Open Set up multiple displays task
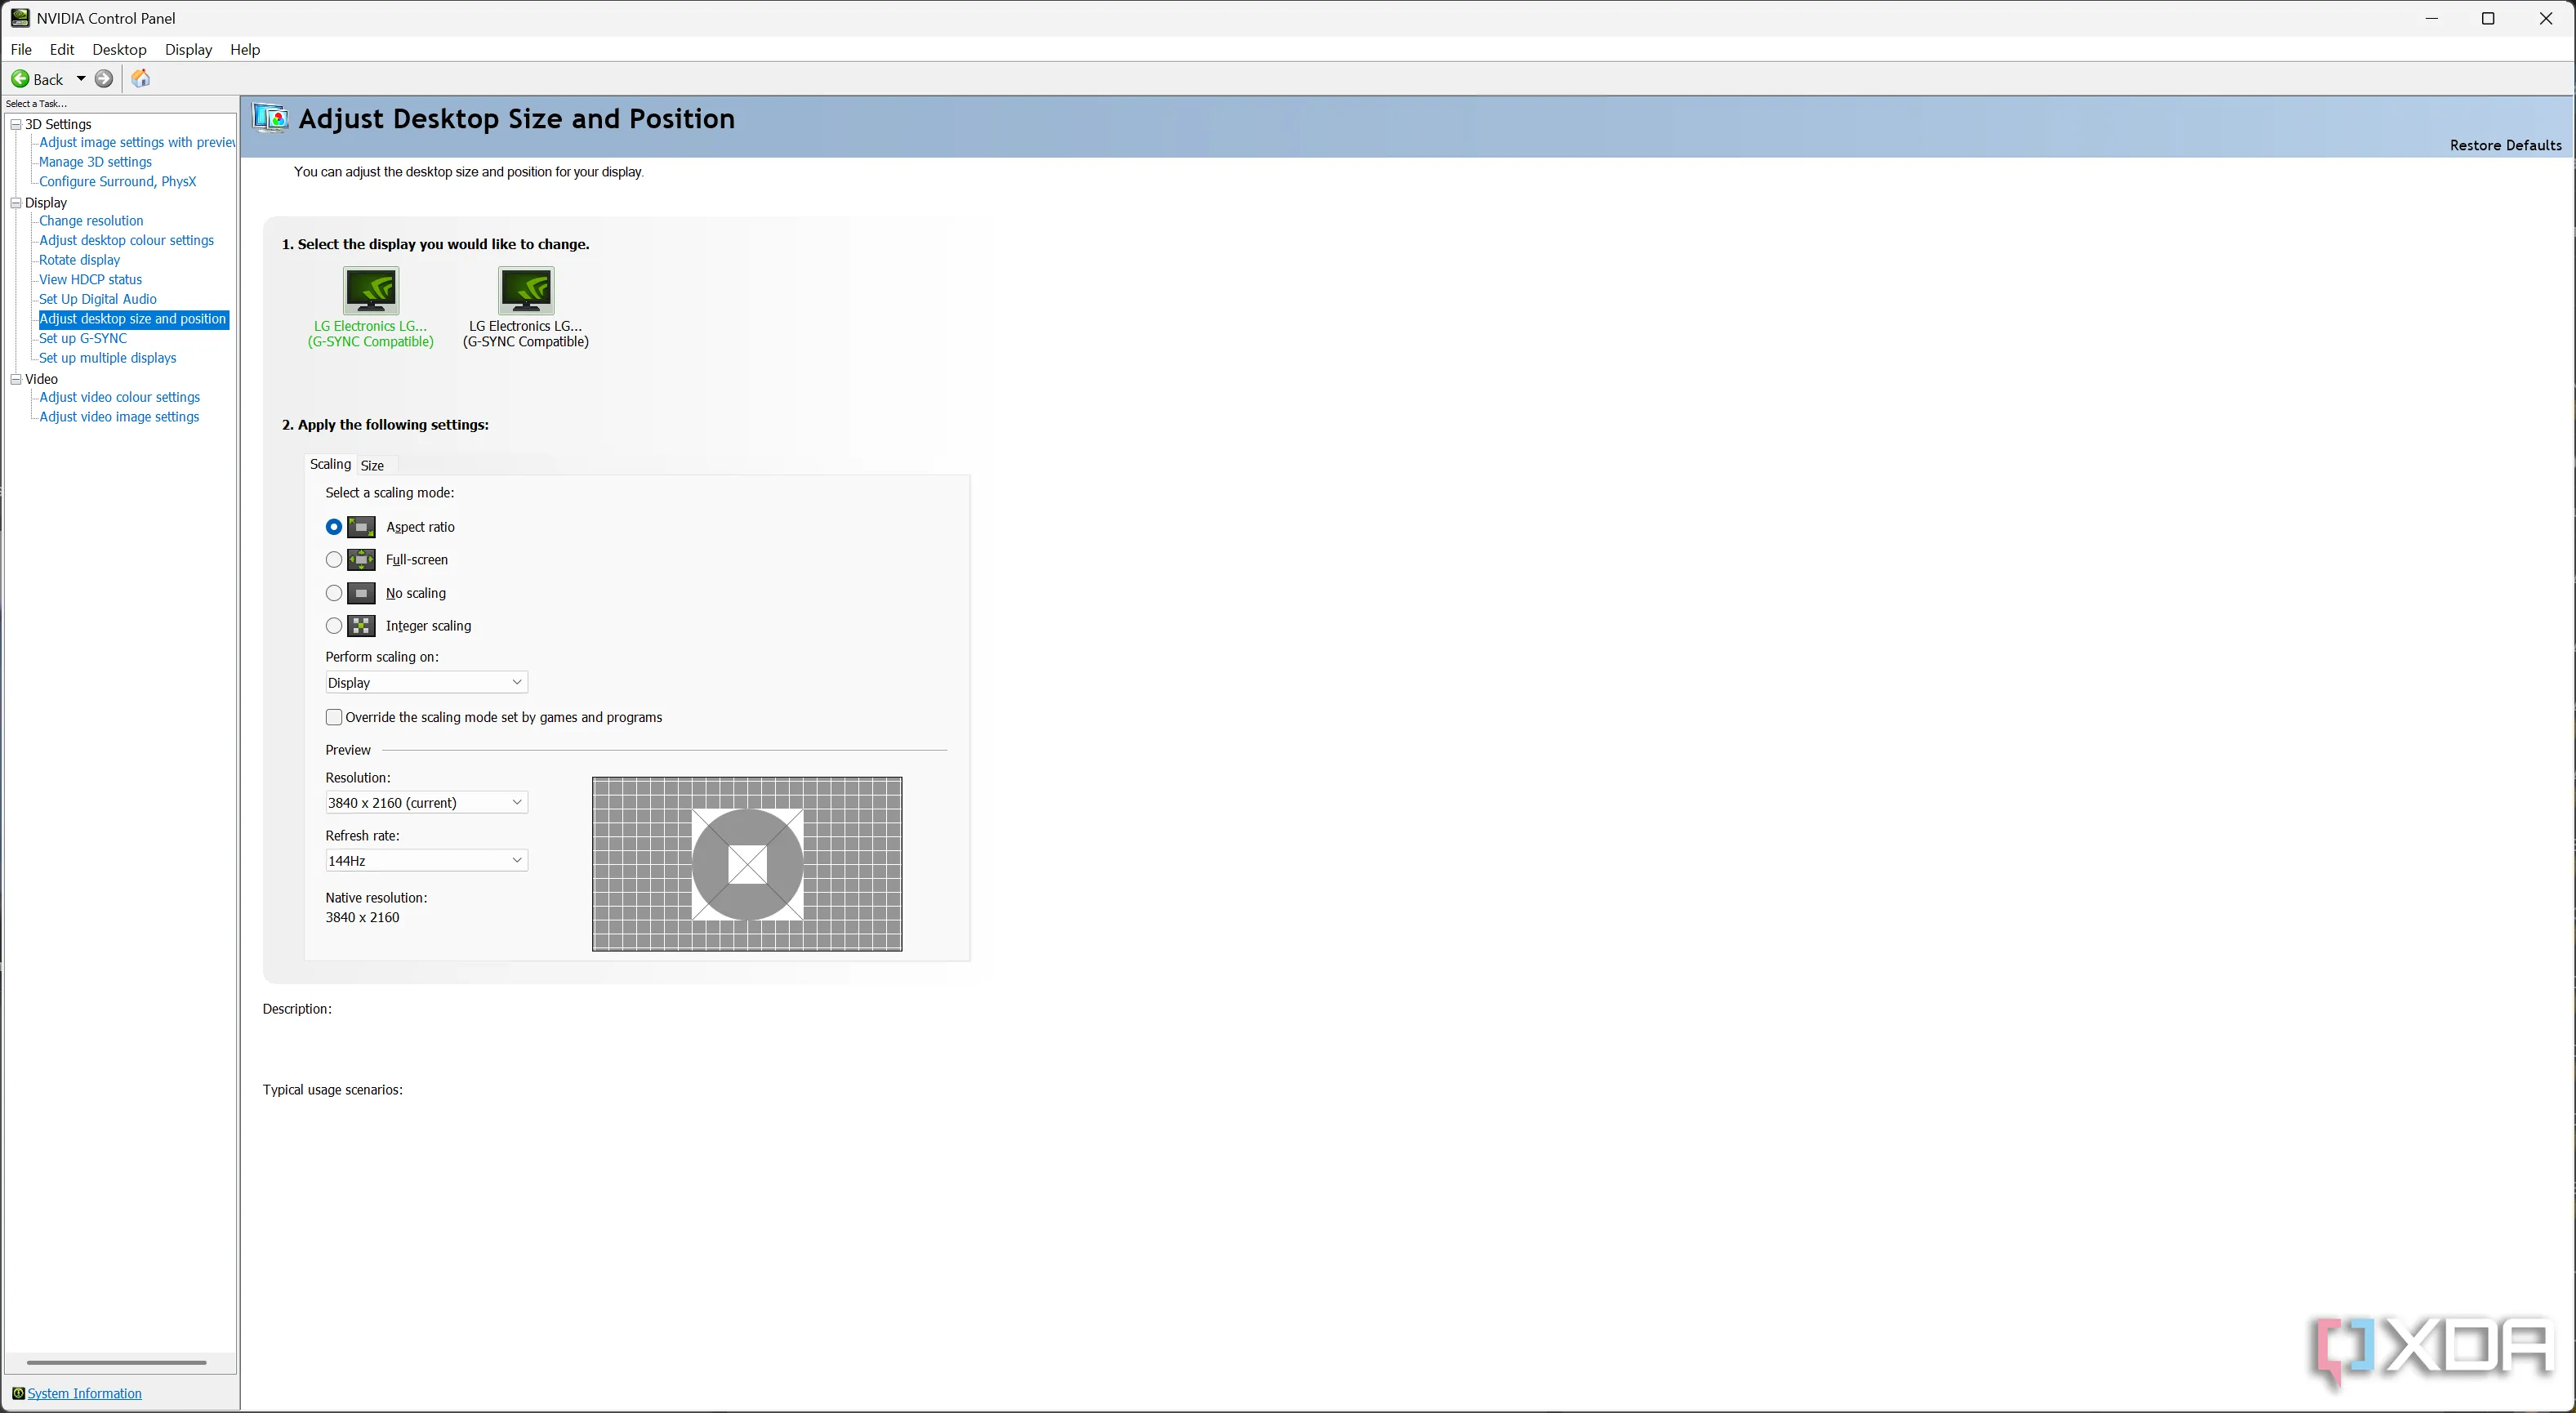The width and height of the screenshot is (2576, 1413). pos(107,358)
